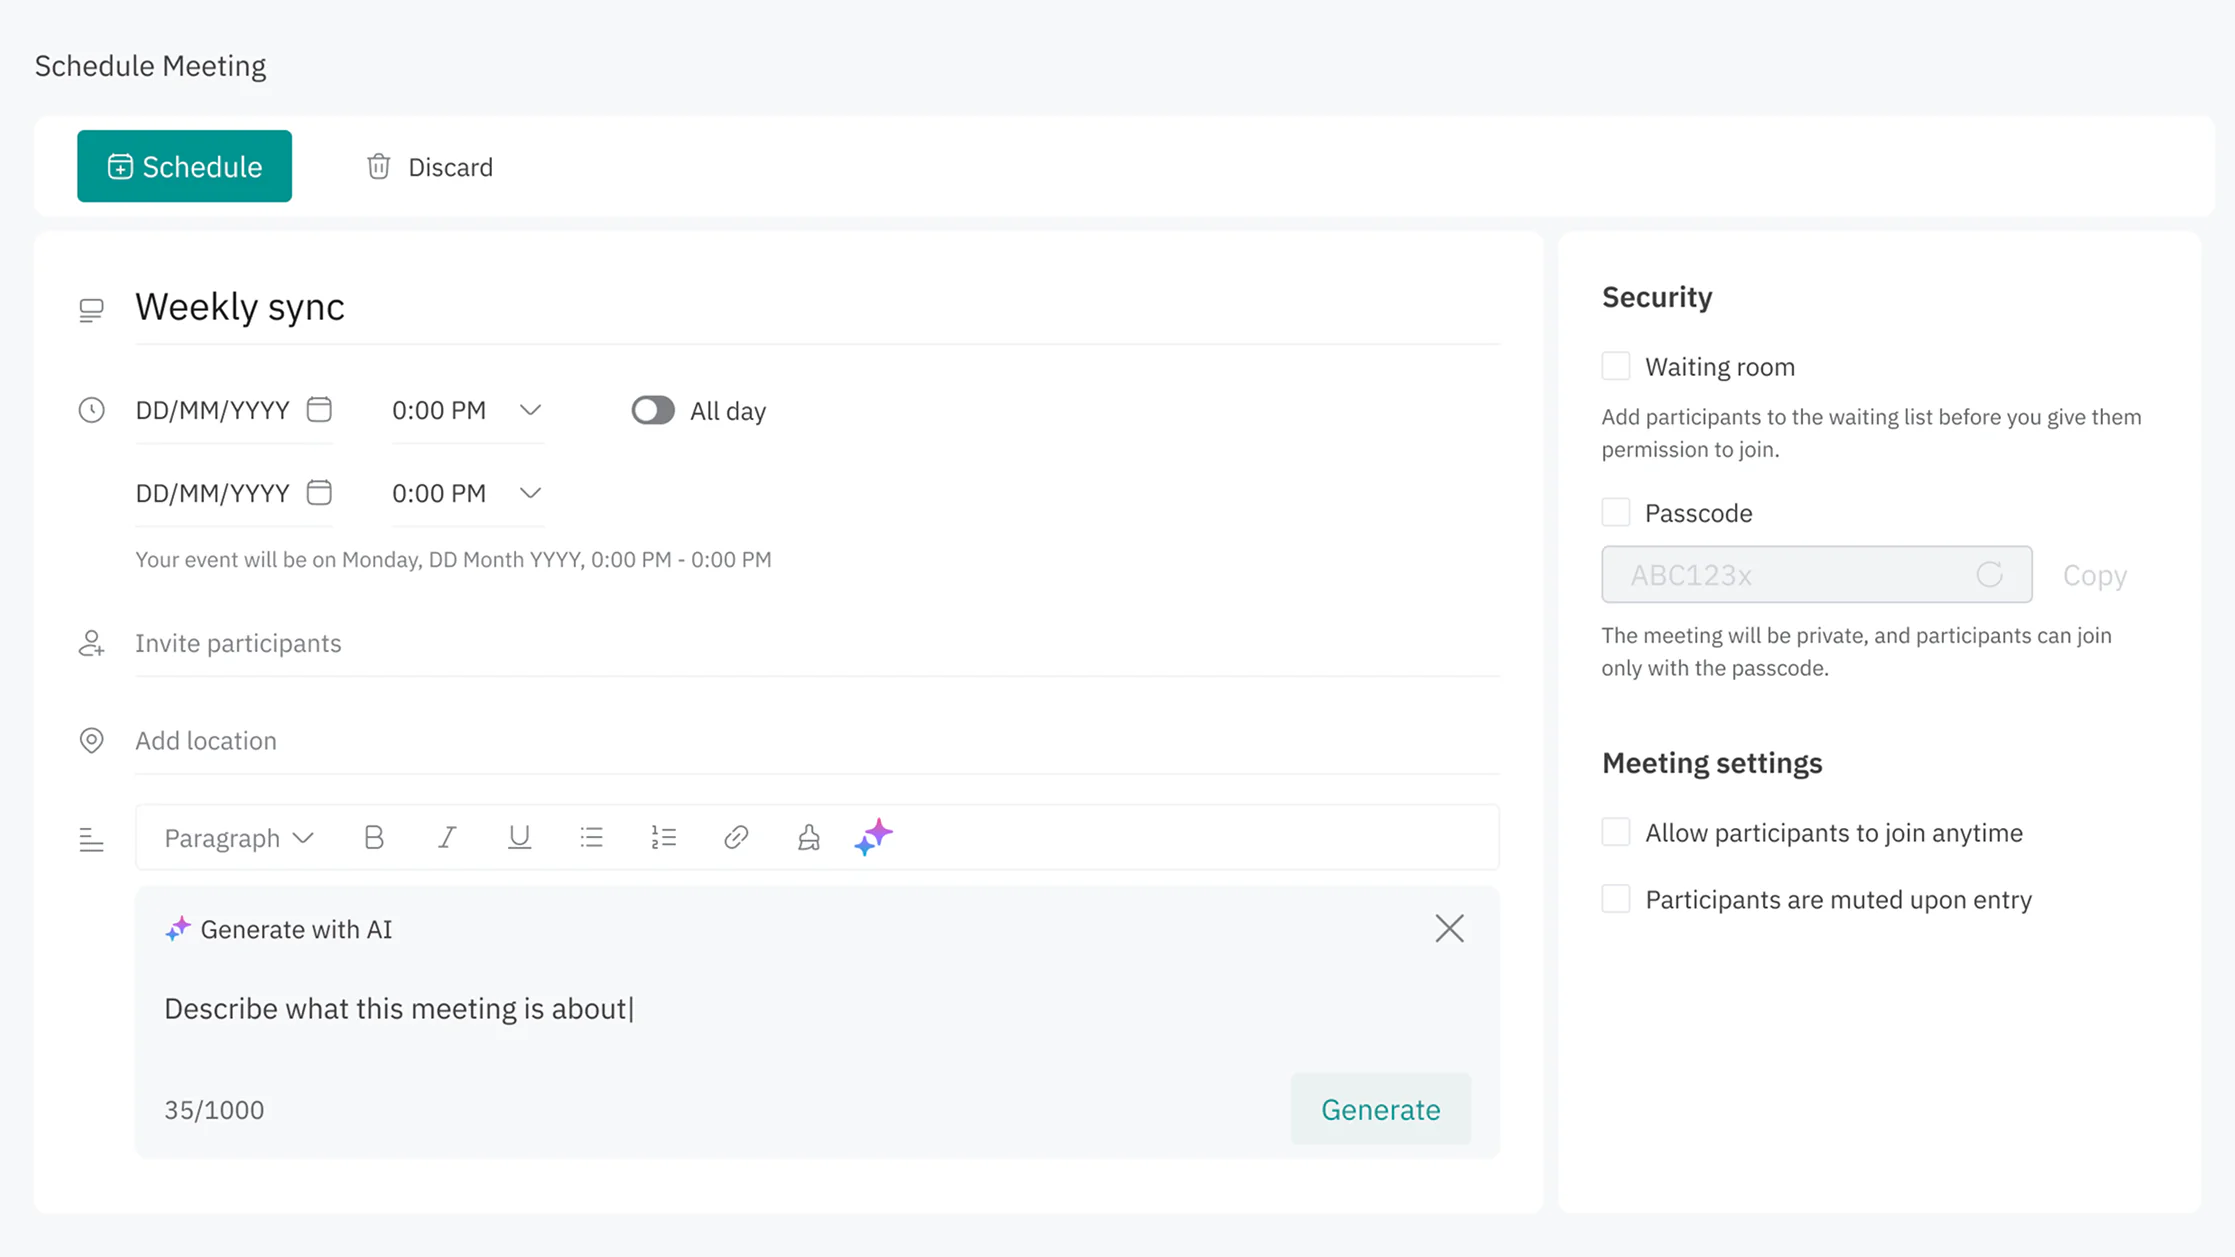2235x1257 pixels.
Task: Click the AI sparkle toolbar icon
Action: click(873, 836)
